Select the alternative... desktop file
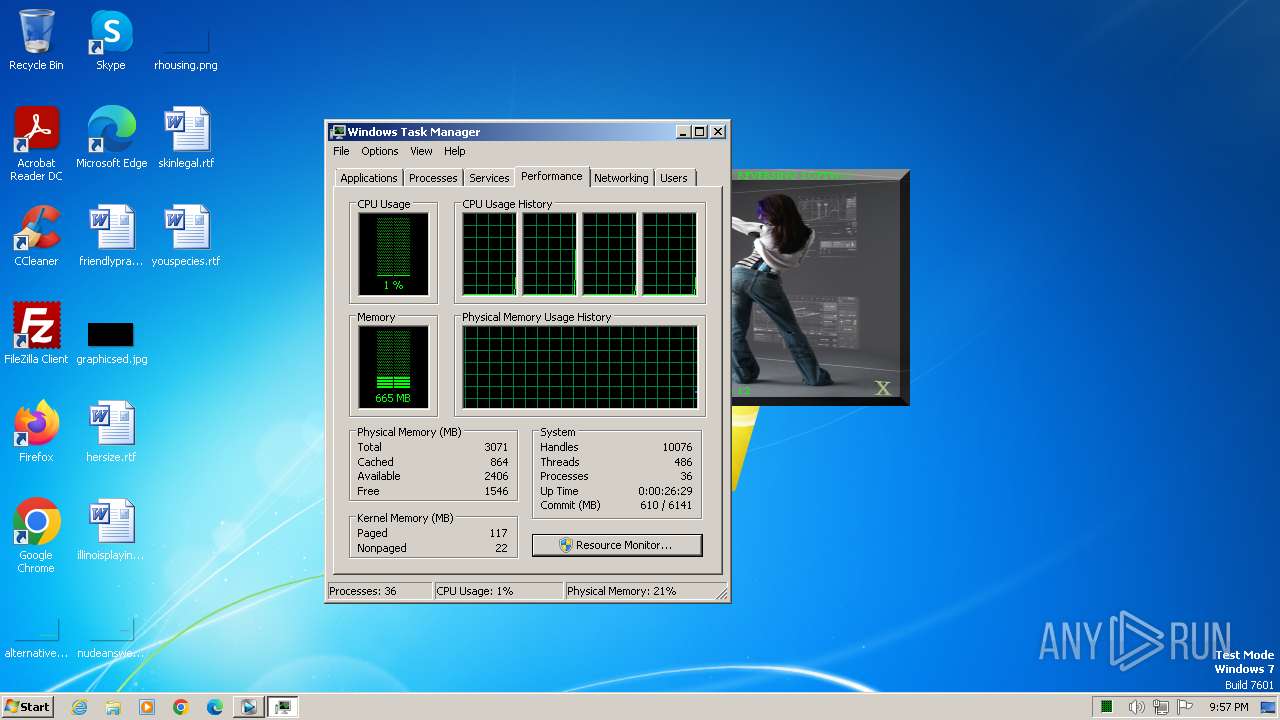This screenshot has height=720, width=1280. click(36, 640)
